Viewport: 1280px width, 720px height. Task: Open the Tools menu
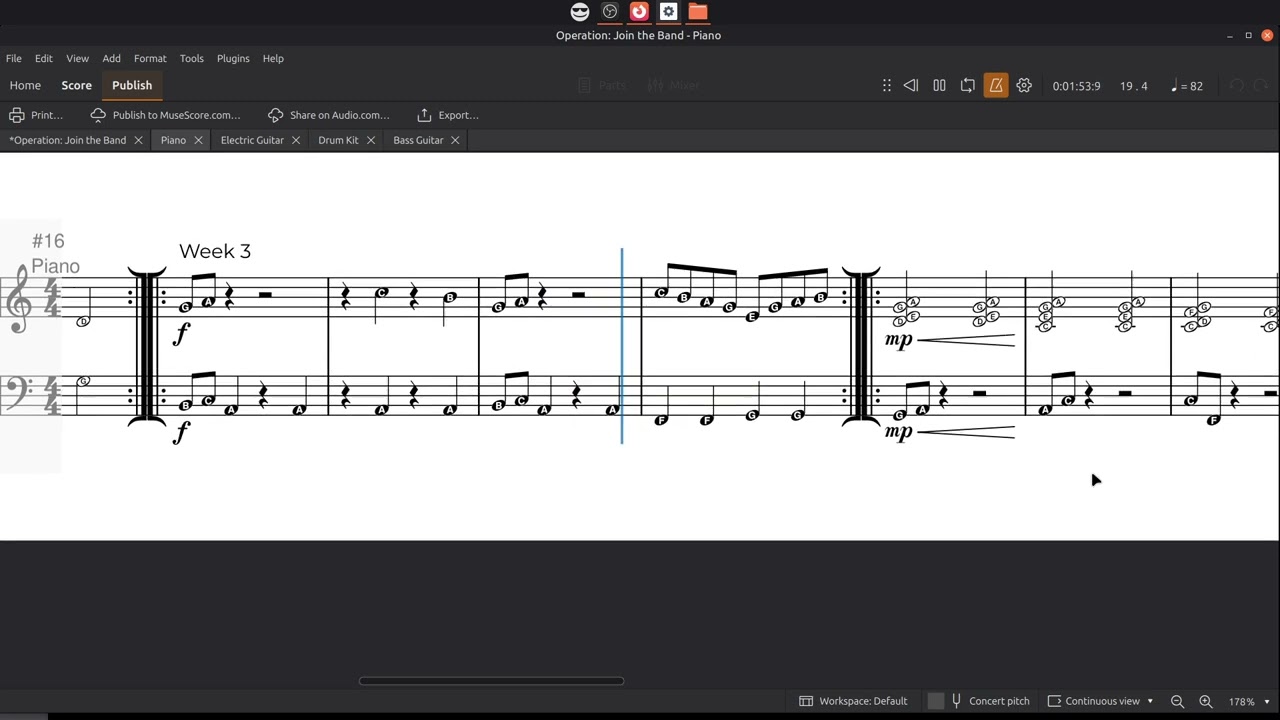191,58
